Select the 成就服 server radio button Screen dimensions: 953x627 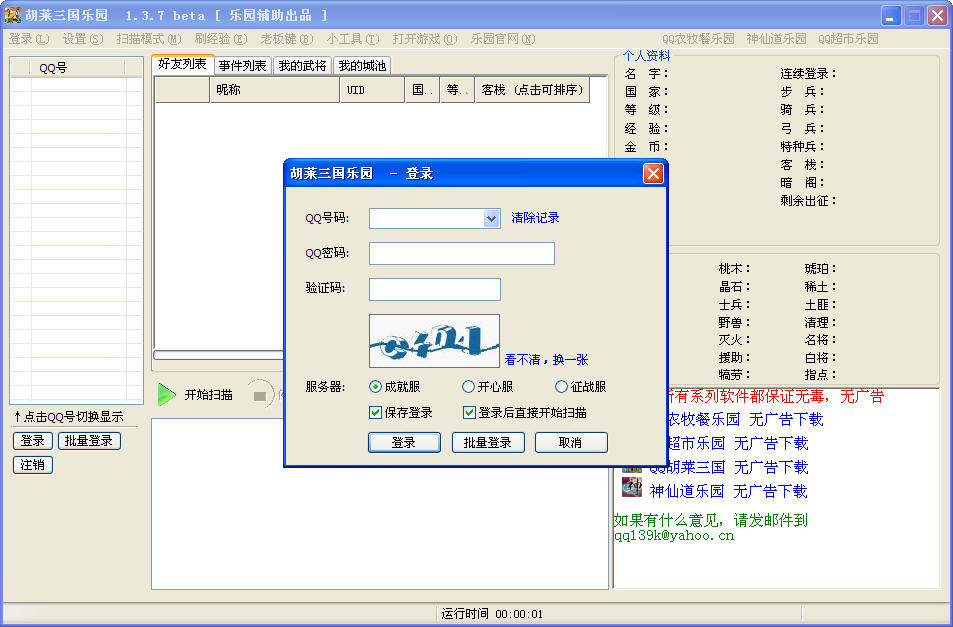(375, 386)
